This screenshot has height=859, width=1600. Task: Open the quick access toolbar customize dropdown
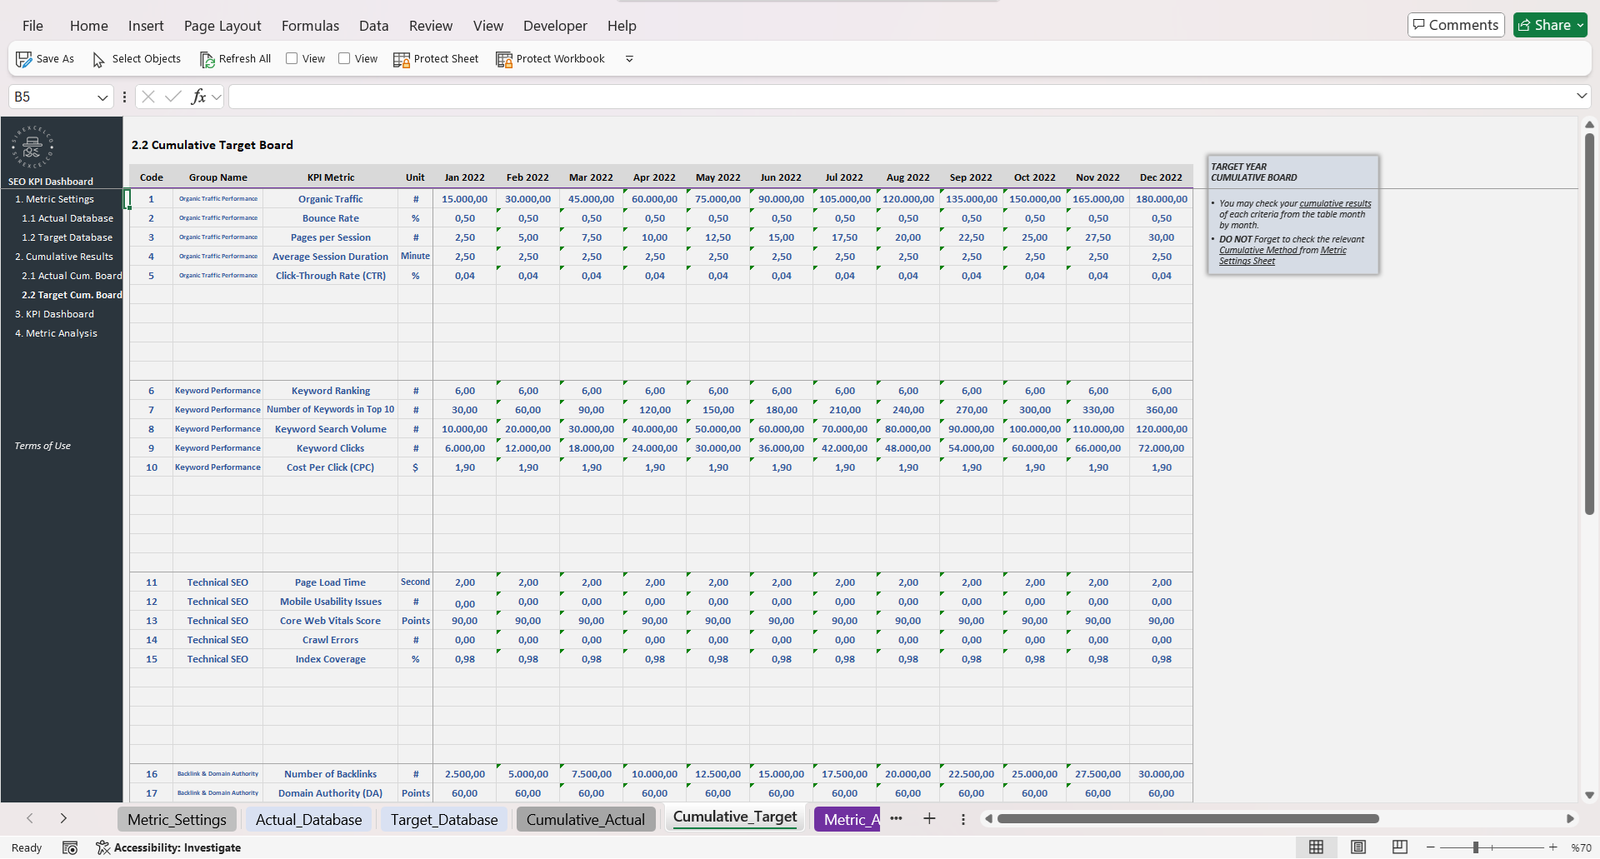coord(629,59)
